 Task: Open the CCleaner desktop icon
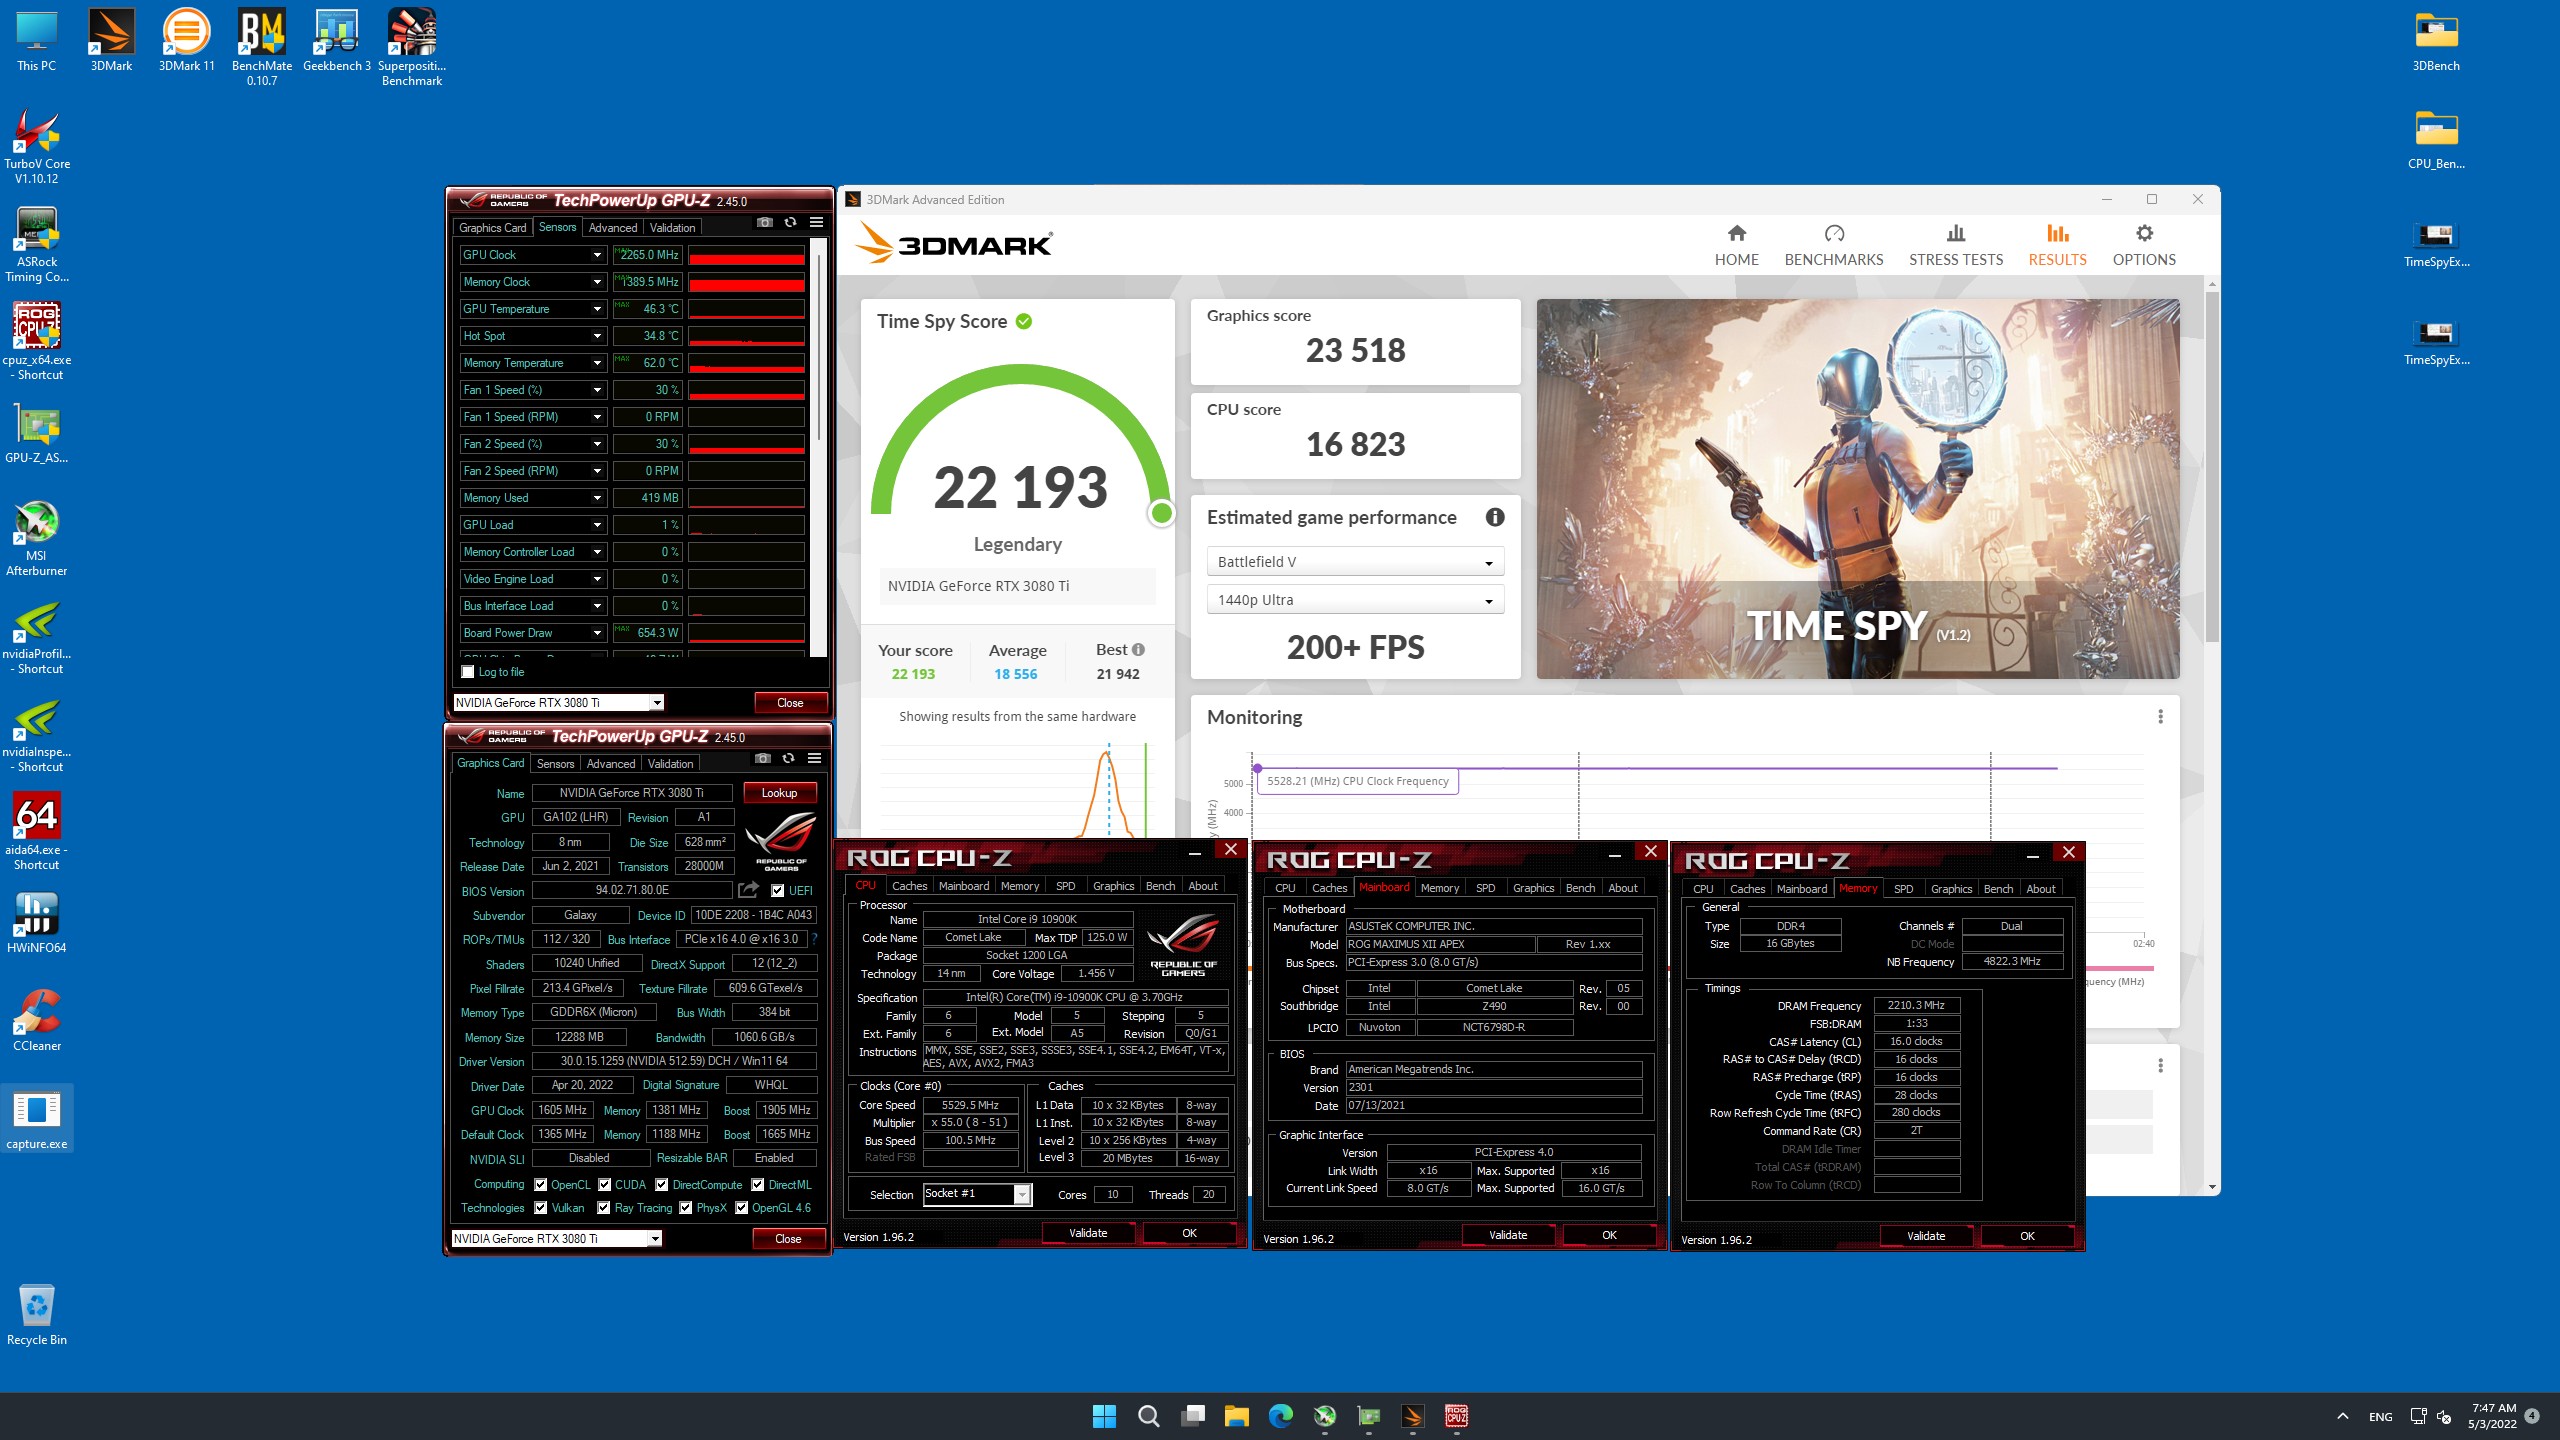point(37,1020)
